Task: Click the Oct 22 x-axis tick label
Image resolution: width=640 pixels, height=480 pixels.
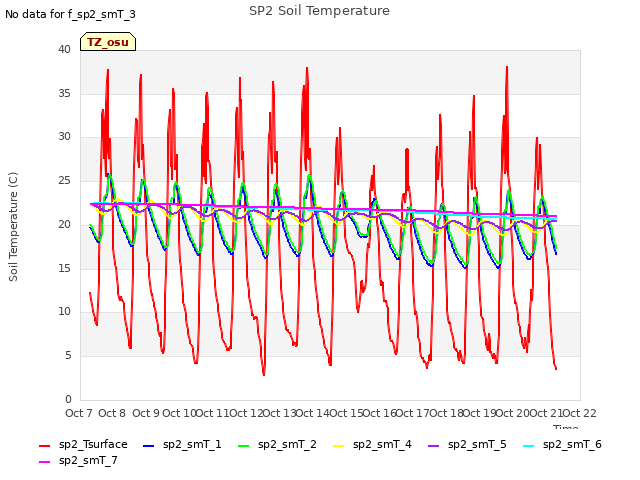Action: (580, 413)
